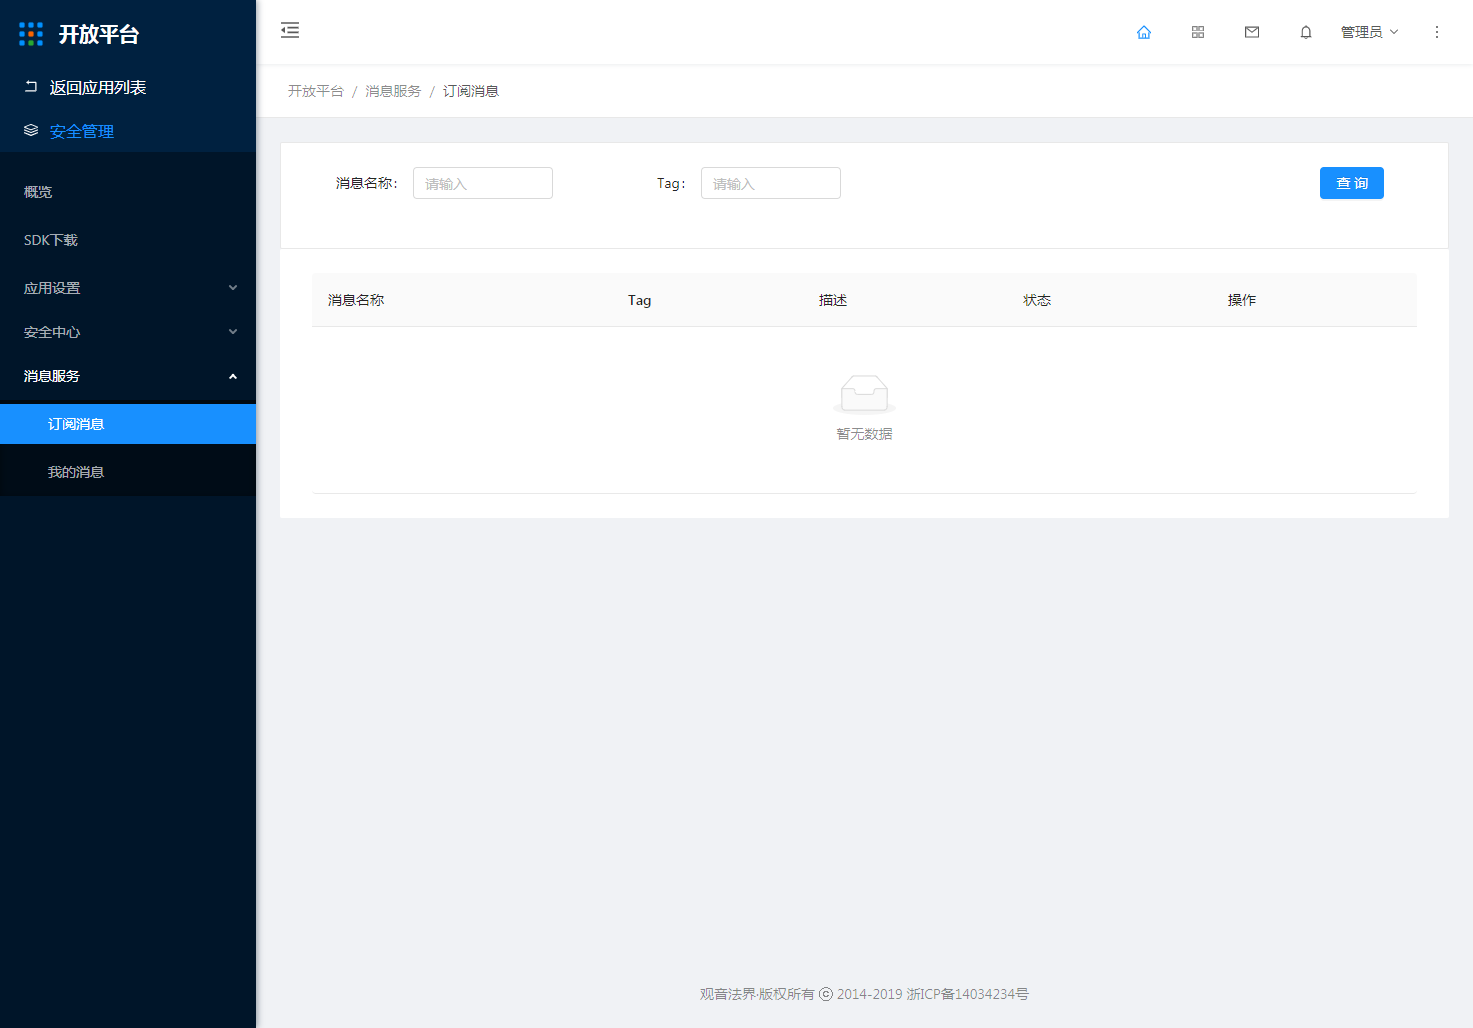Click the 开放平台 logo grid icon

tap(31, 34)
